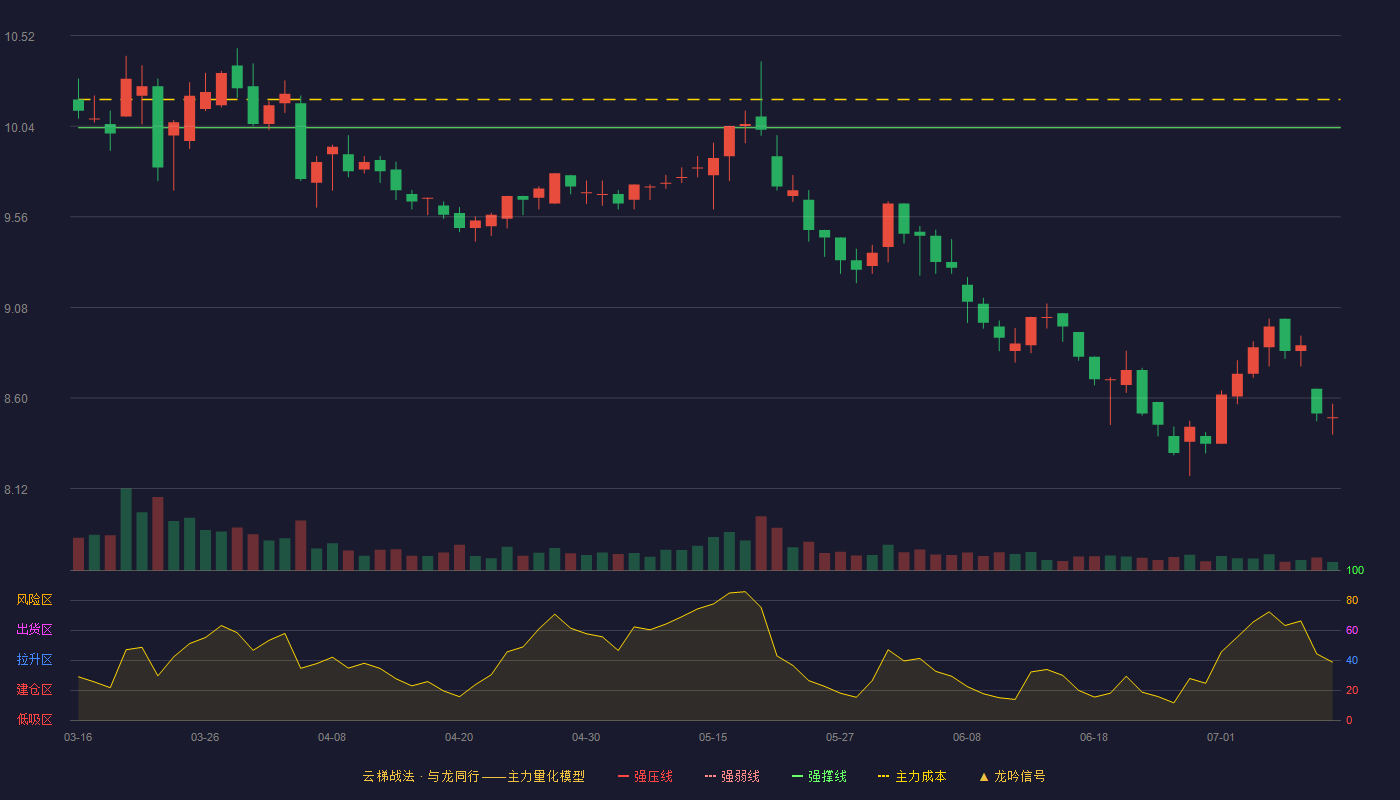
Task: Click the 10.04 price axis label
Action: pos(19,128)
